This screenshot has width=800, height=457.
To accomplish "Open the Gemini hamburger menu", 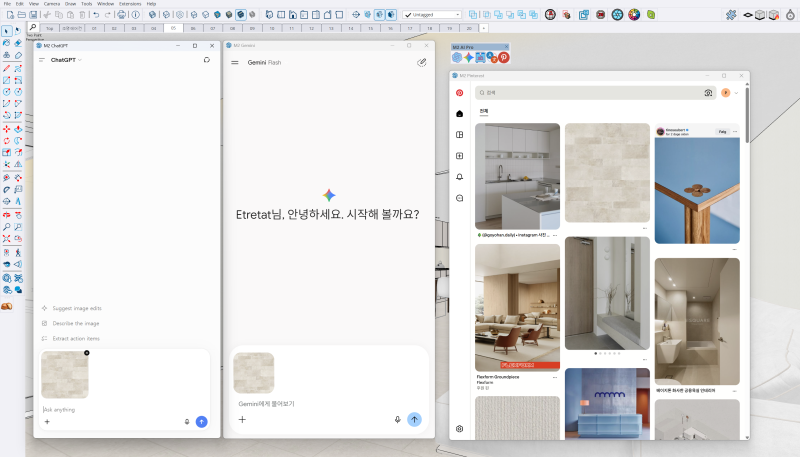I will coord(235,62).
